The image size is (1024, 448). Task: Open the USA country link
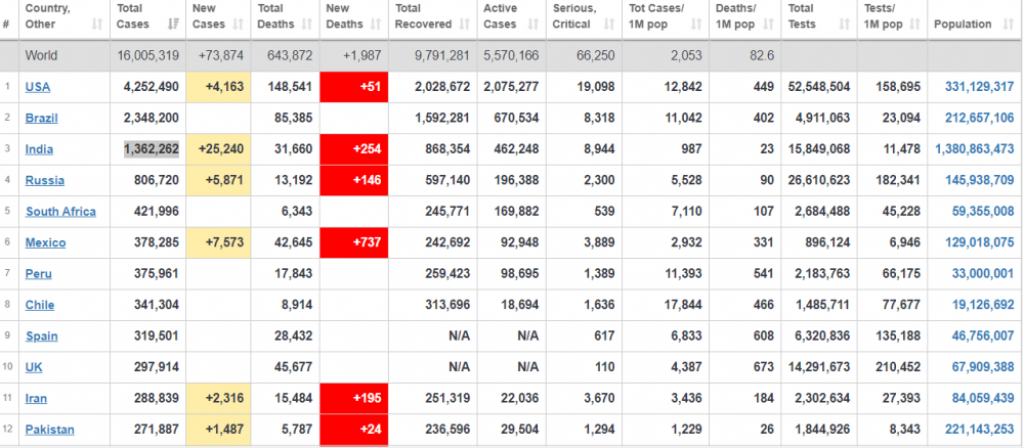coord(38,87)
